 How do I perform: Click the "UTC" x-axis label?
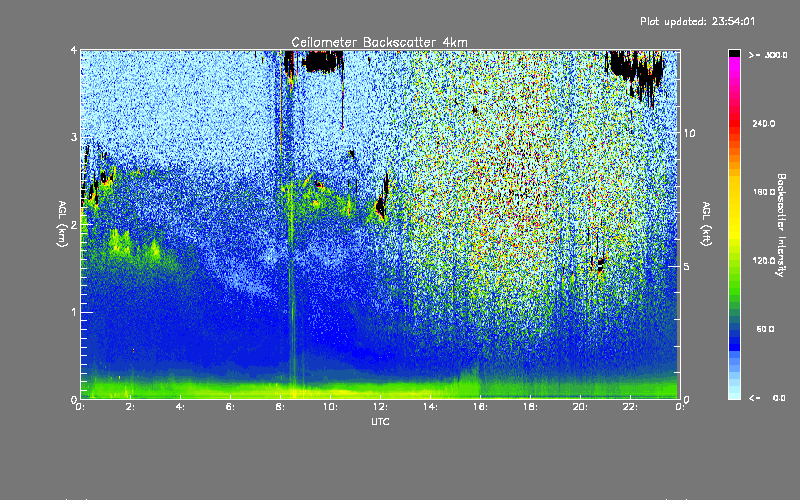point(380,421)
